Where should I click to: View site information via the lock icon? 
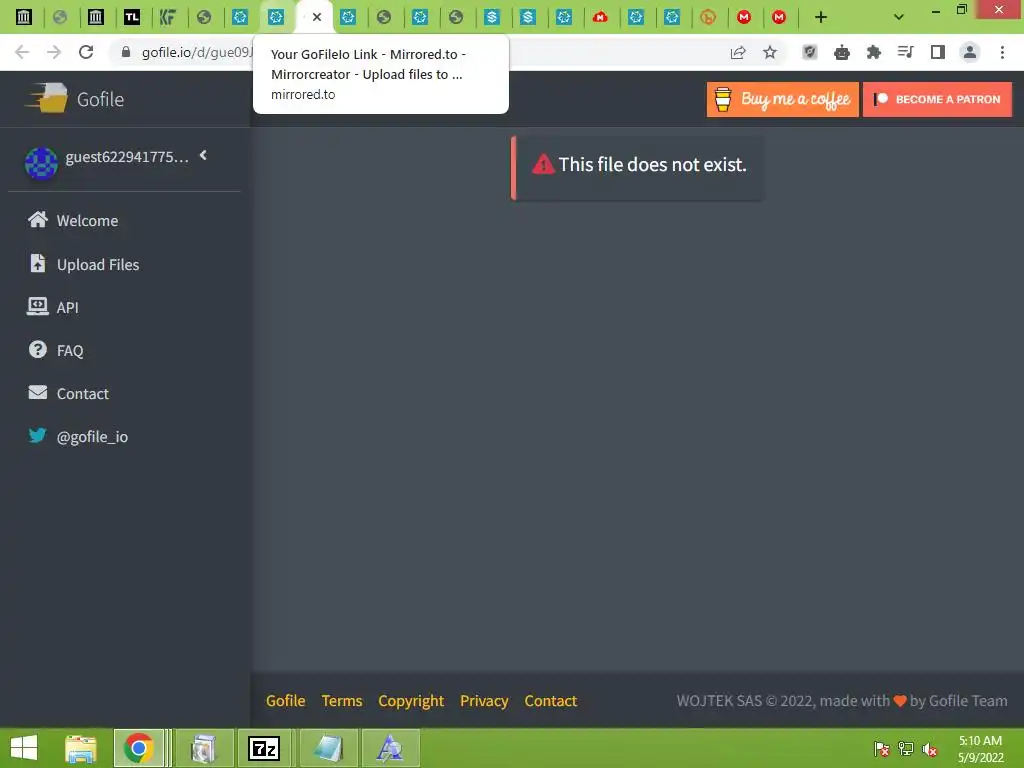126,52
